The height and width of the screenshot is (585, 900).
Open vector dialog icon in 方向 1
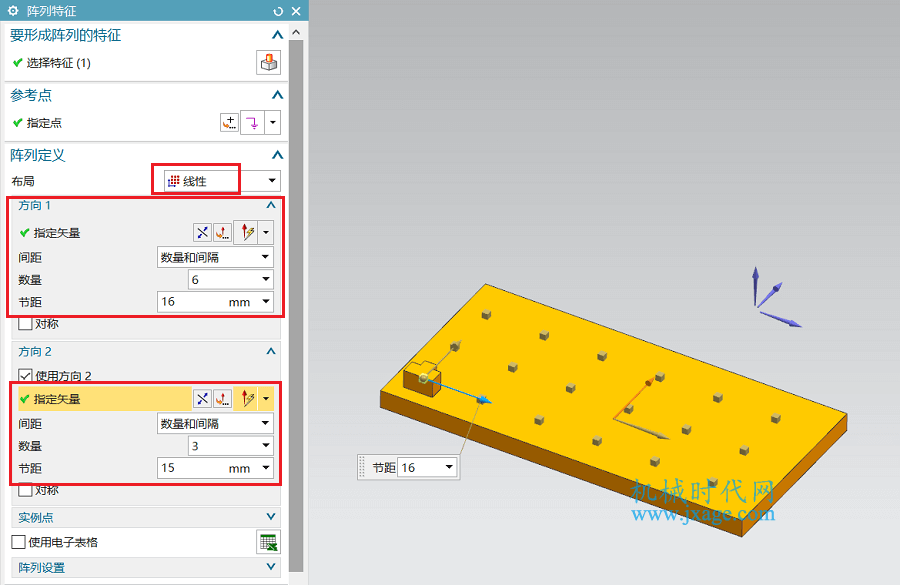pos(223,233)
